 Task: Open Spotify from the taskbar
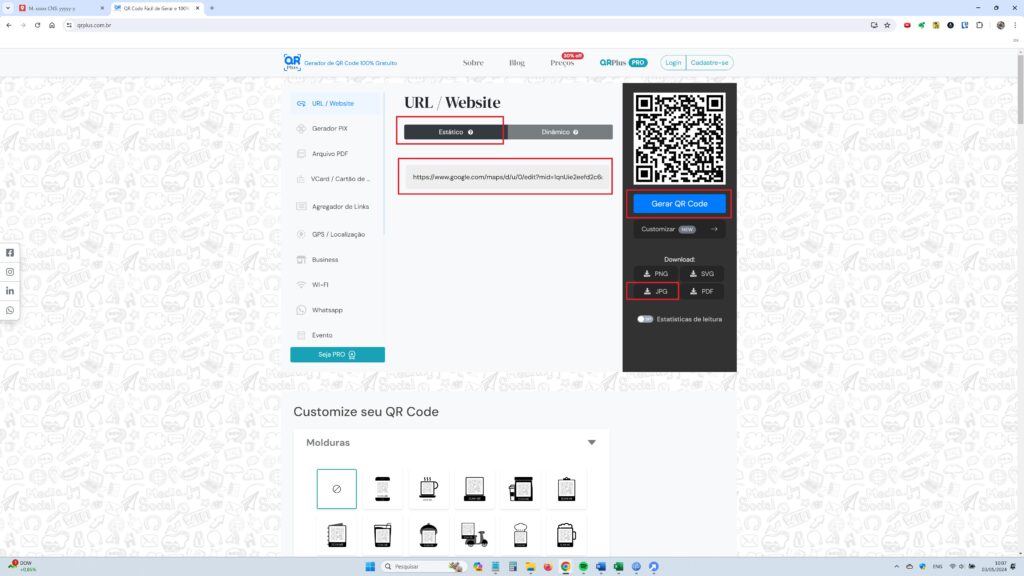click(x=583, y=566)
